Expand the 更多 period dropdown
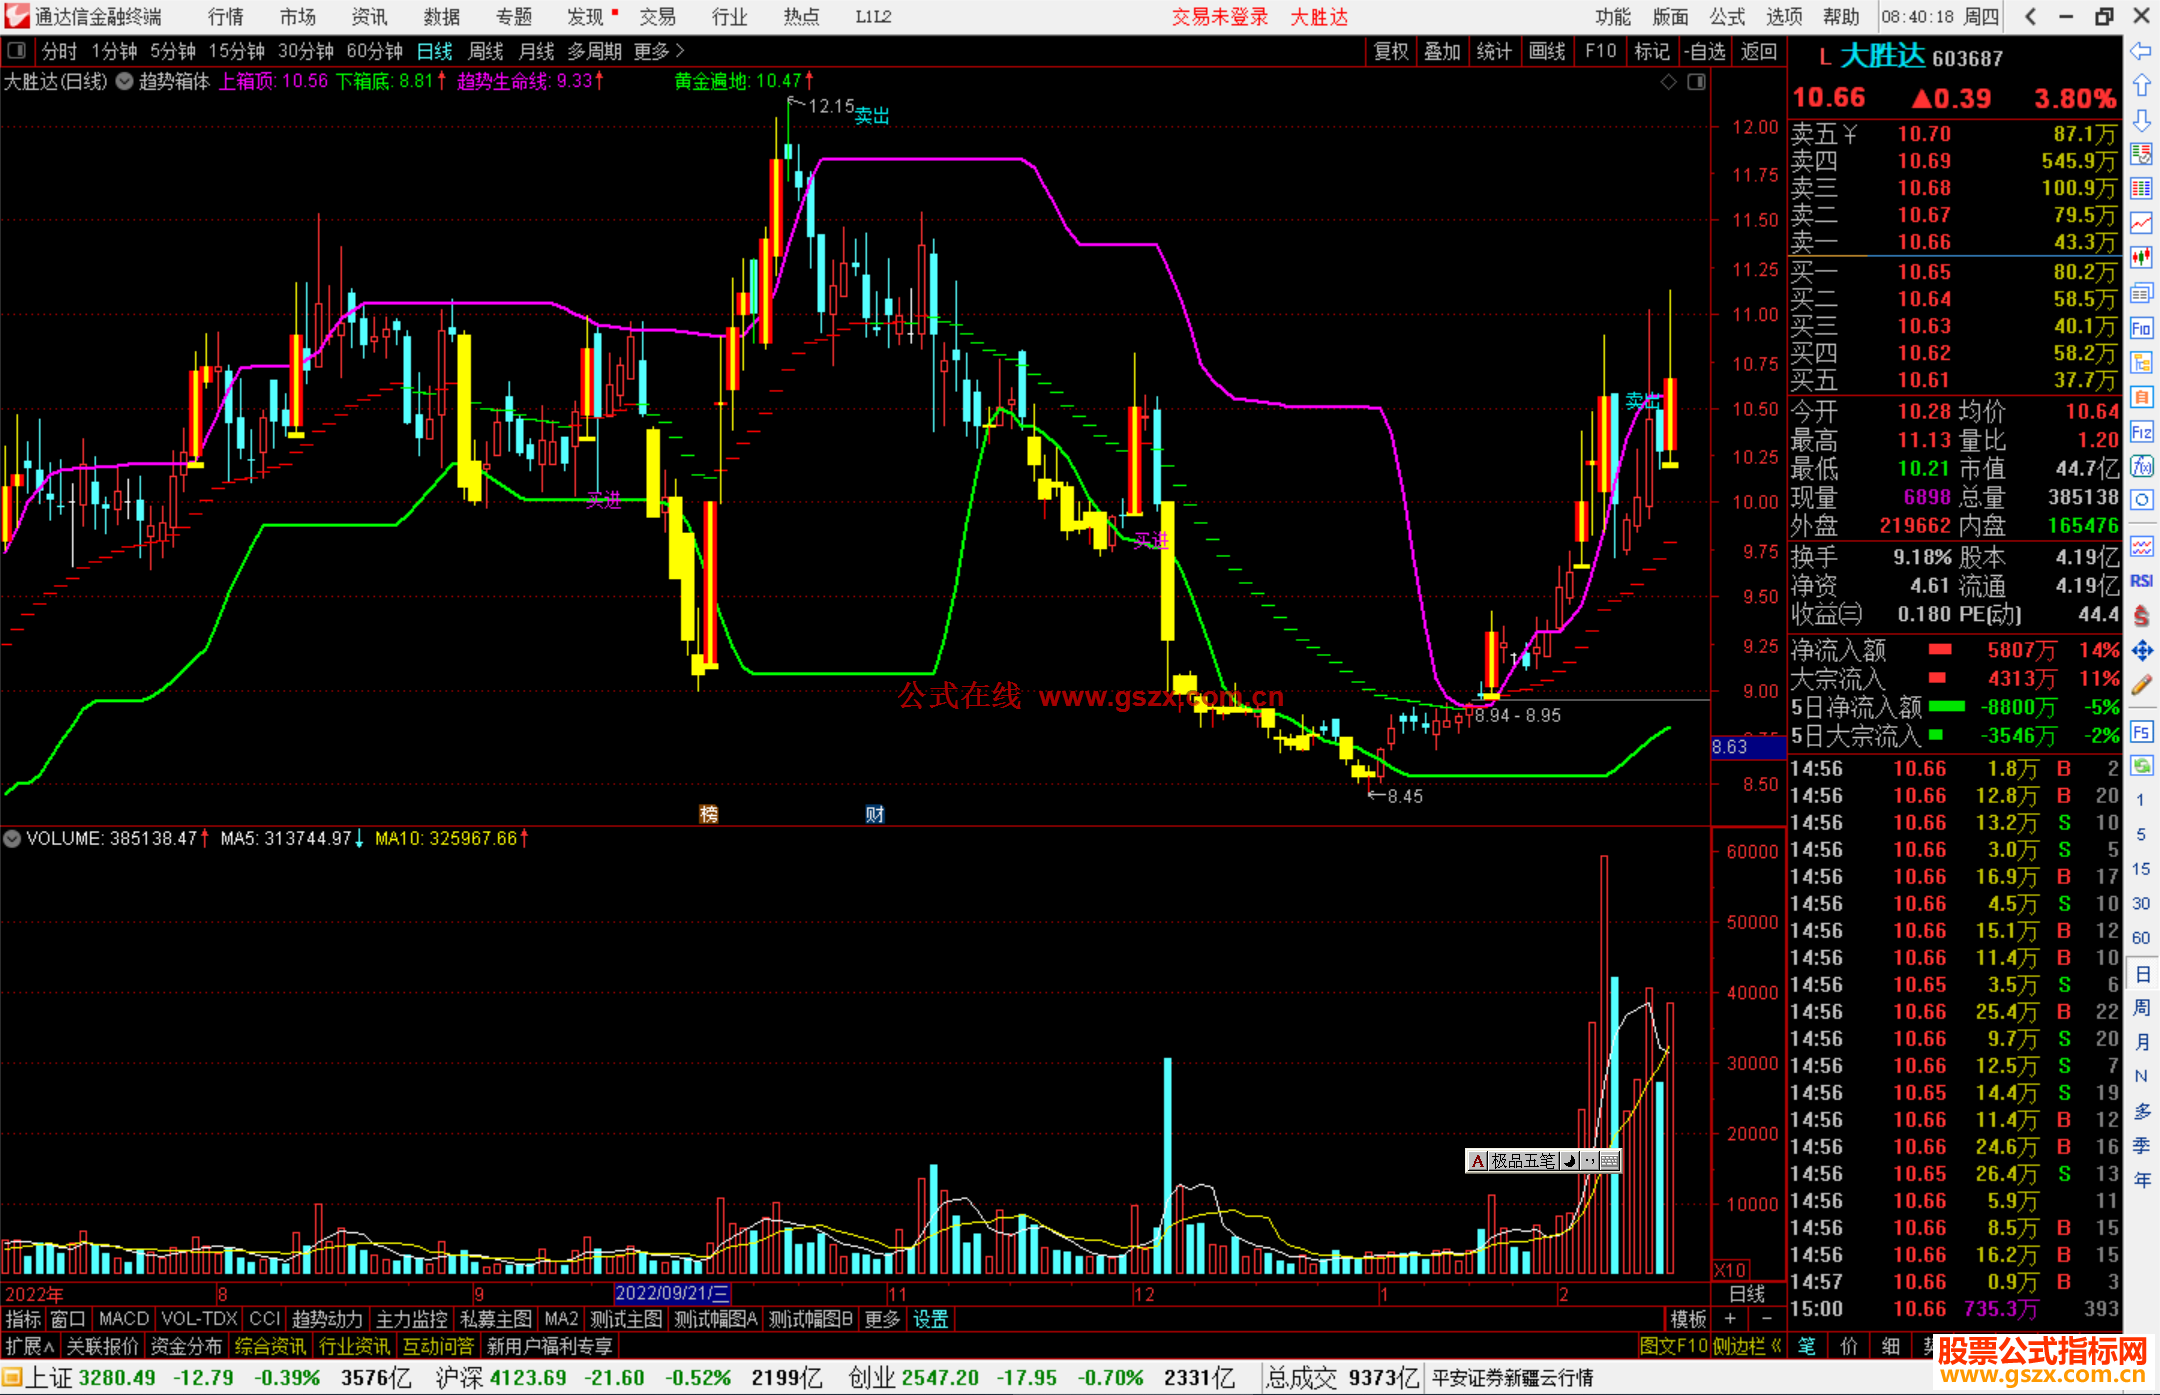Screen dimensions: 2160x1395 (x=659, y=51)
